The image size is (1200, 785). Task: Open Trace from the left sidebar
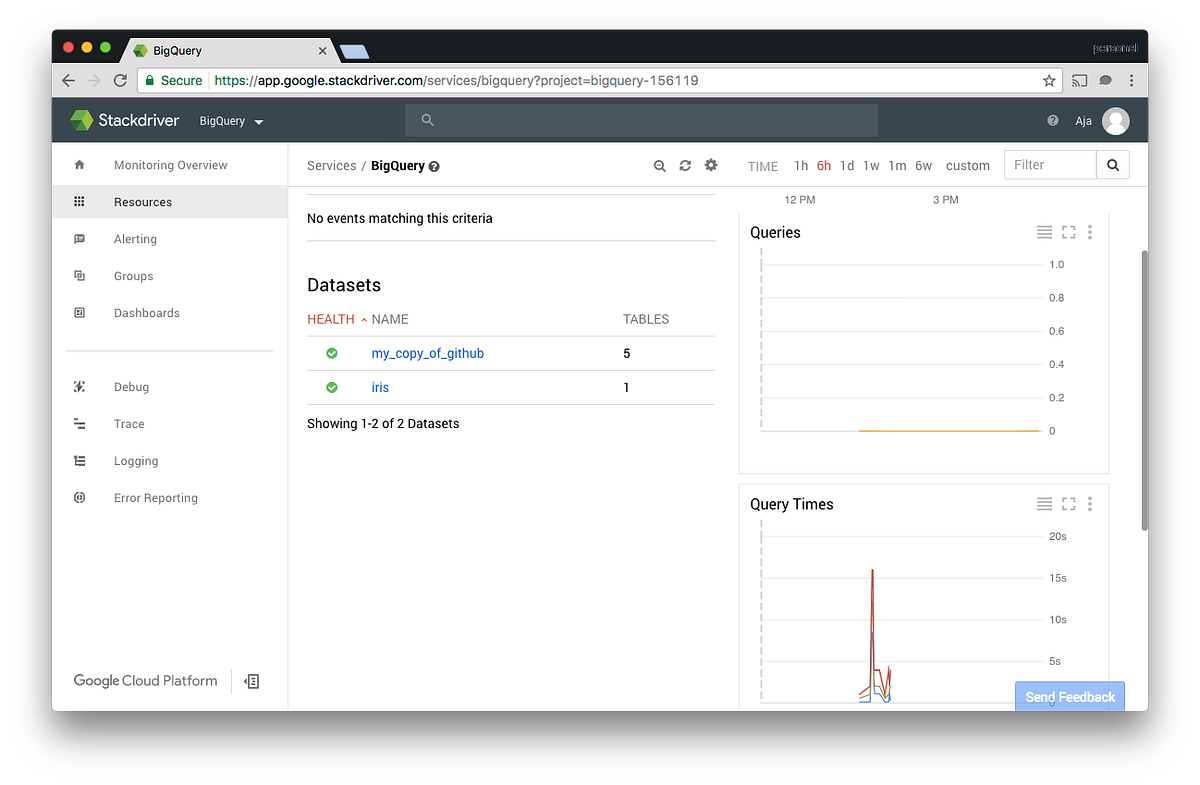tap(128, 423)
